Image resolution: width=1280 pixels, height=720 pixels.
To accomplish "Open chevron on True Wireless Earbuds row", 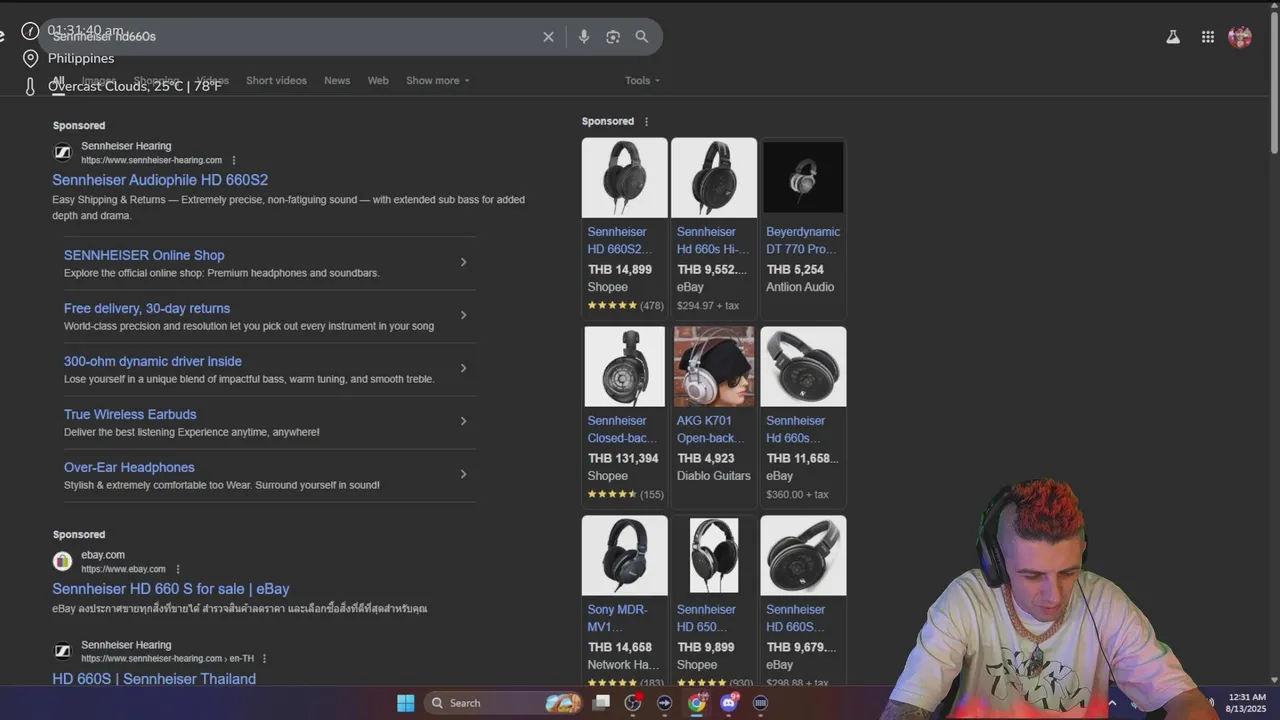I will pyautogui.click(x=463, y=421).
